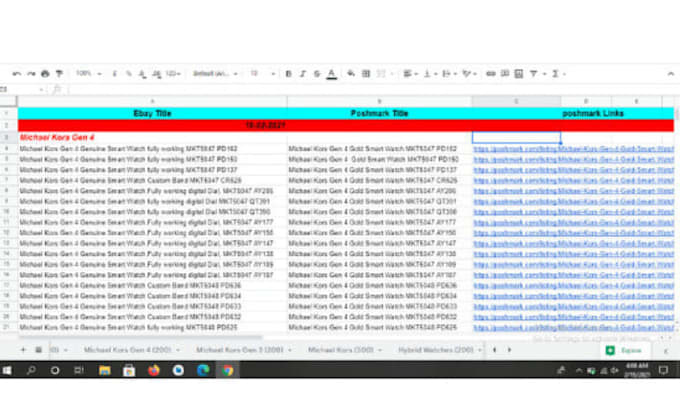
Task: Activate the paint format tool
Action: [x=59, y=74]
